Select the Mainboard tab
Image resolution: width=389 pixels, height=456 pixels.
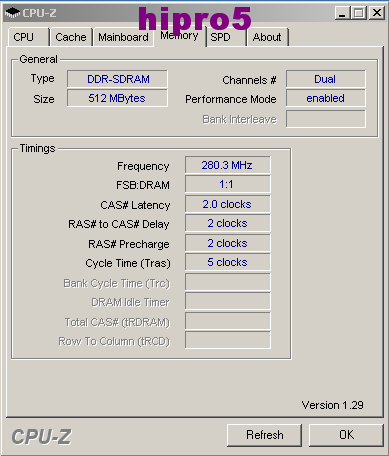pyautogui.click(x=123, y=37)
